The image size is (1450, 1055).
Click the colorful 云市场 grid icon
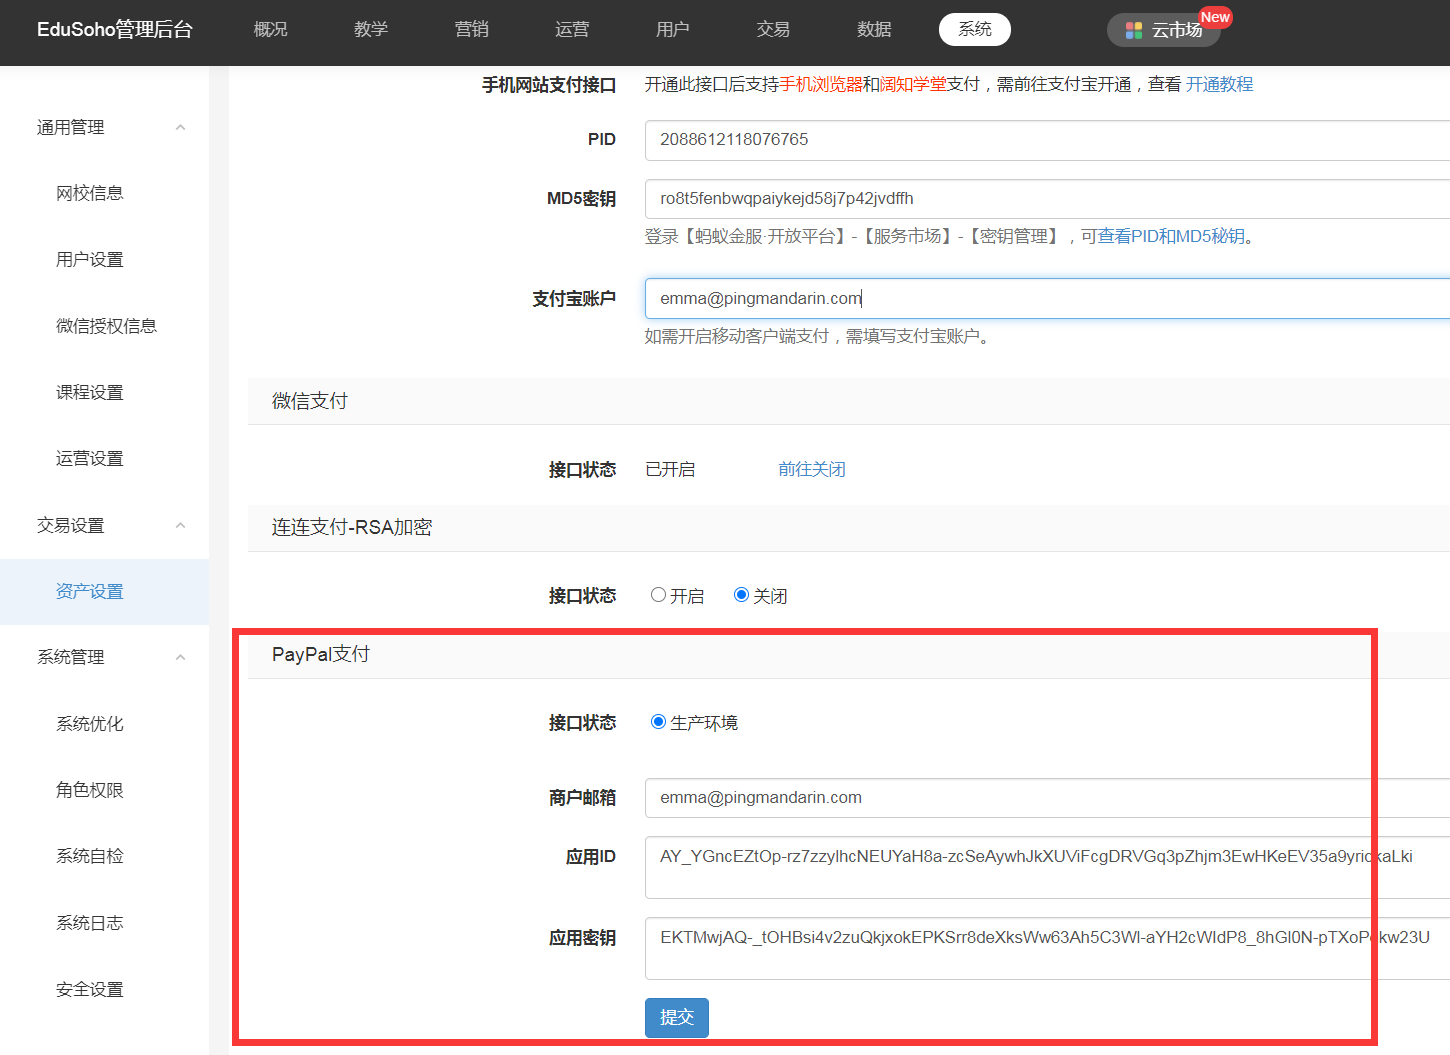click(x=1133, y=30)
